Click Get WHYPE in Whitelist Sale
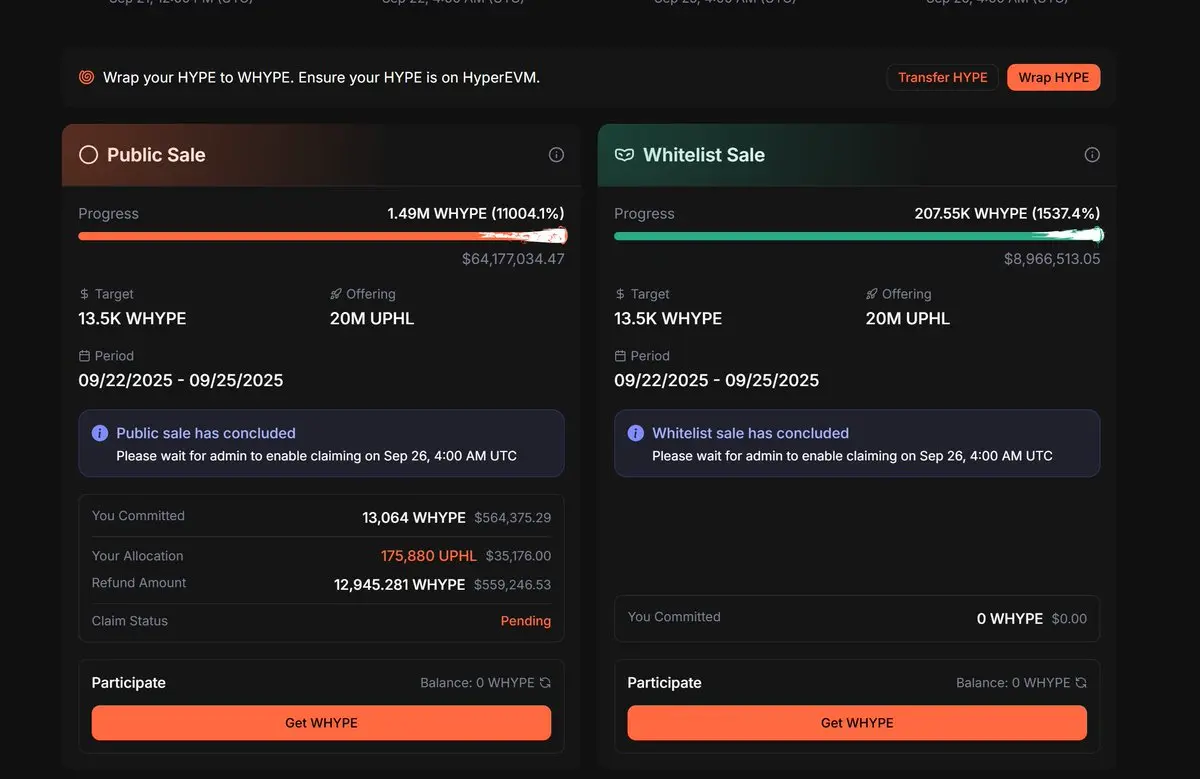 click(x=857, y=723)
